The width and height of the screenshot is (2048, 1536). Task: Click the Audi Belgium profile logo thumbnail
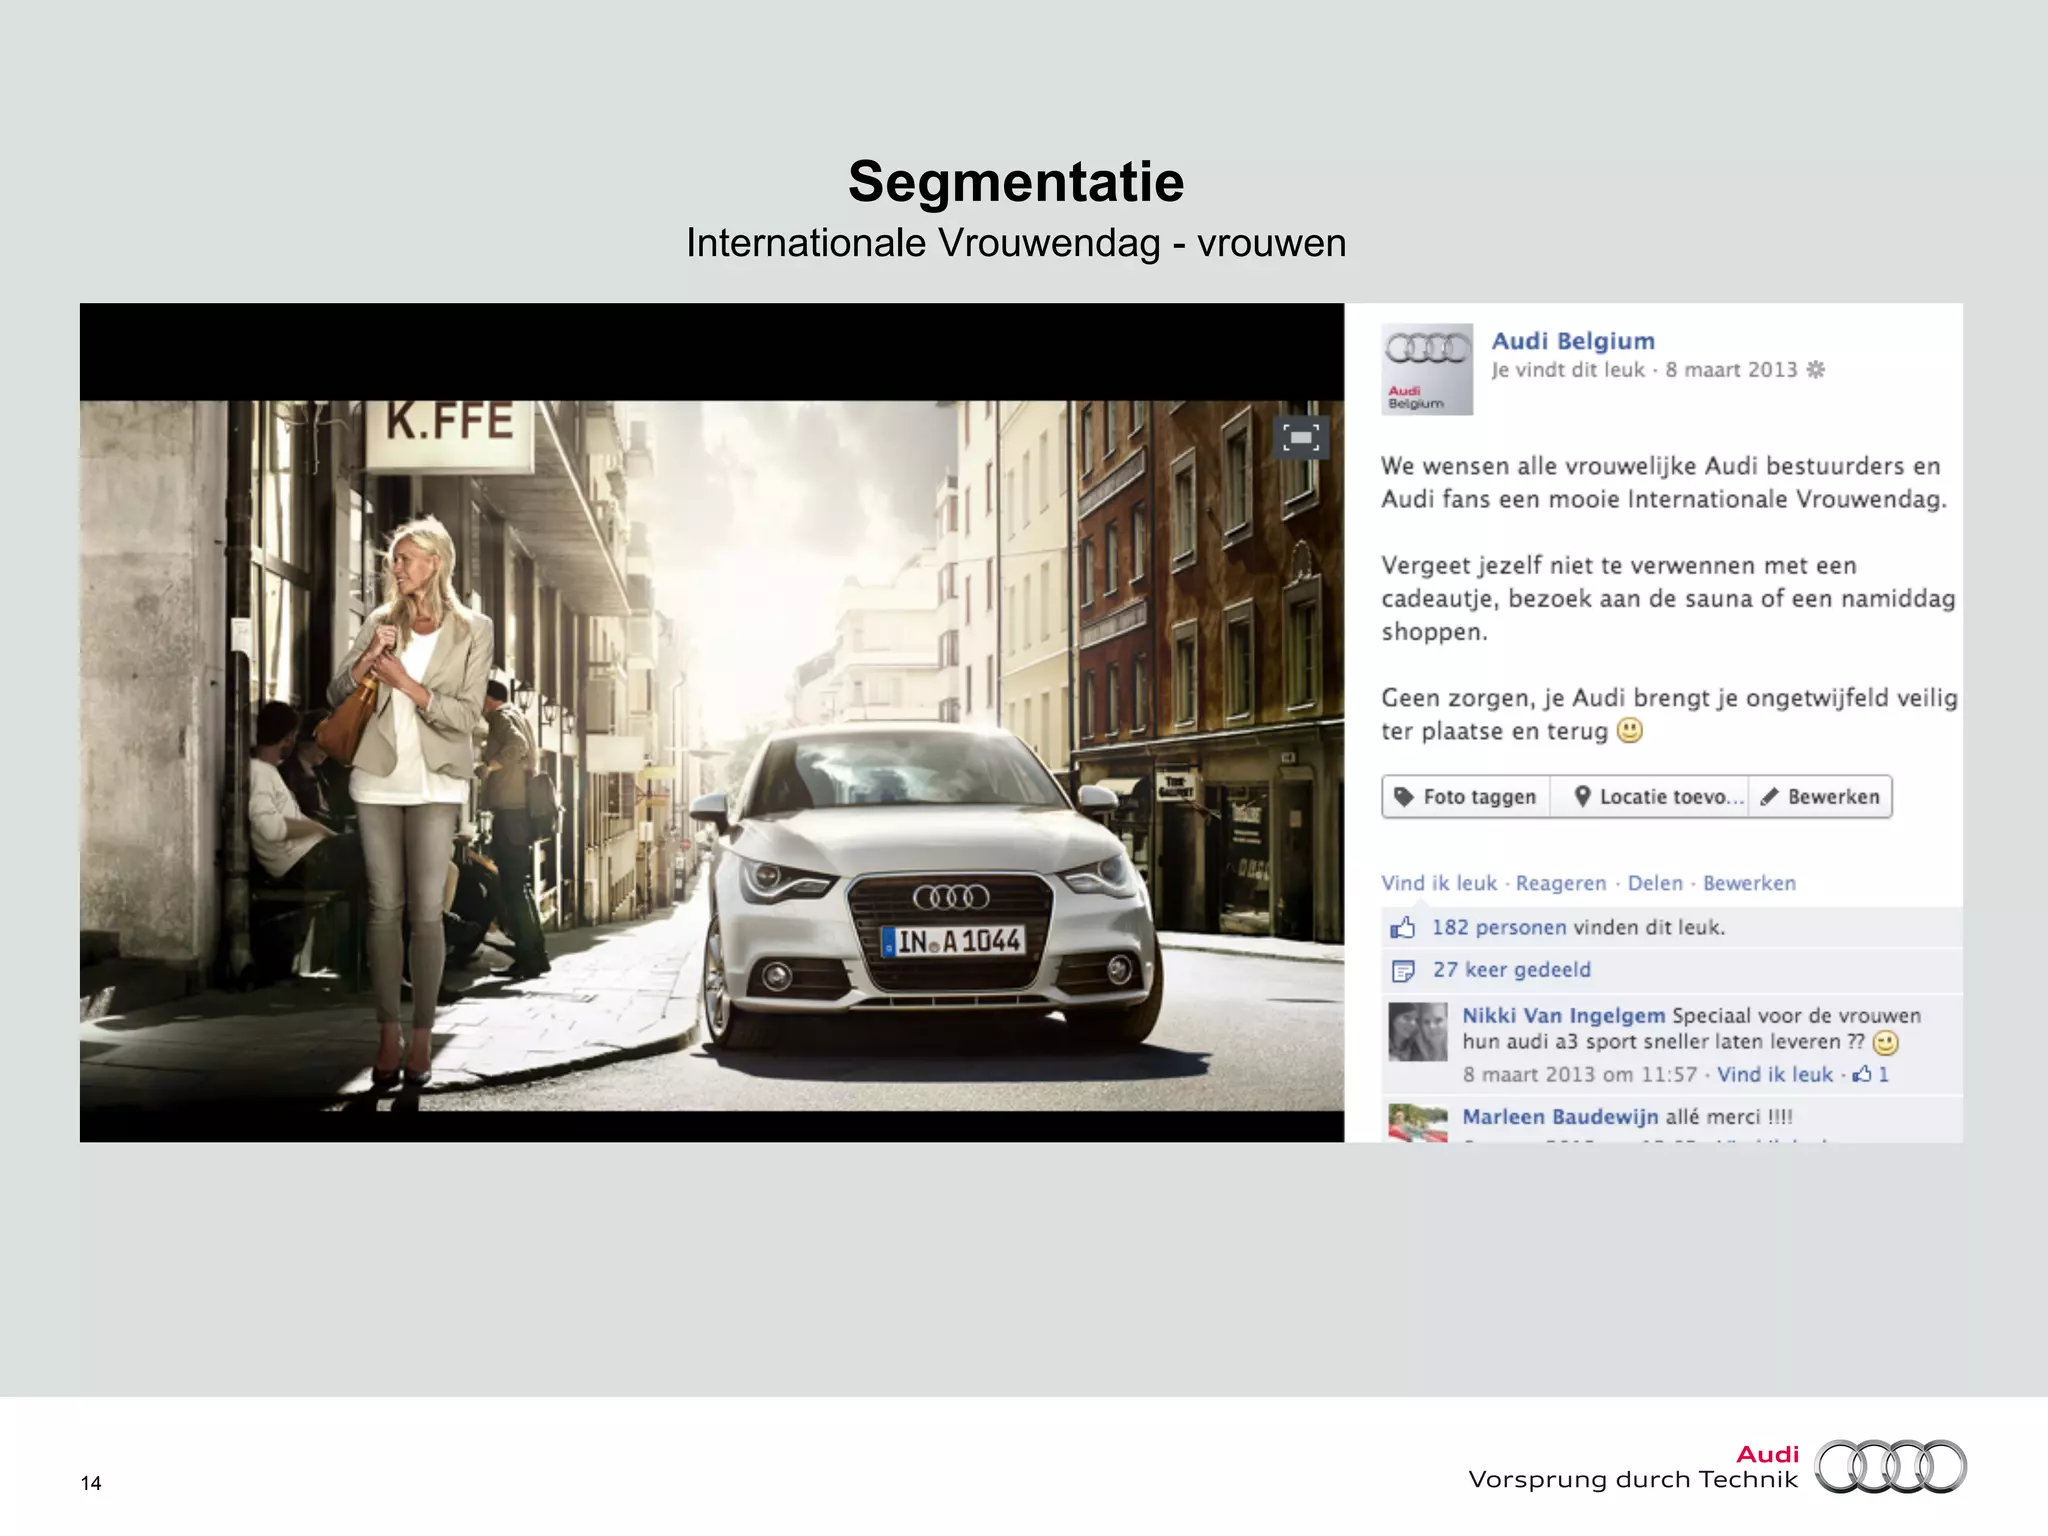click(x=1426, y=368)
